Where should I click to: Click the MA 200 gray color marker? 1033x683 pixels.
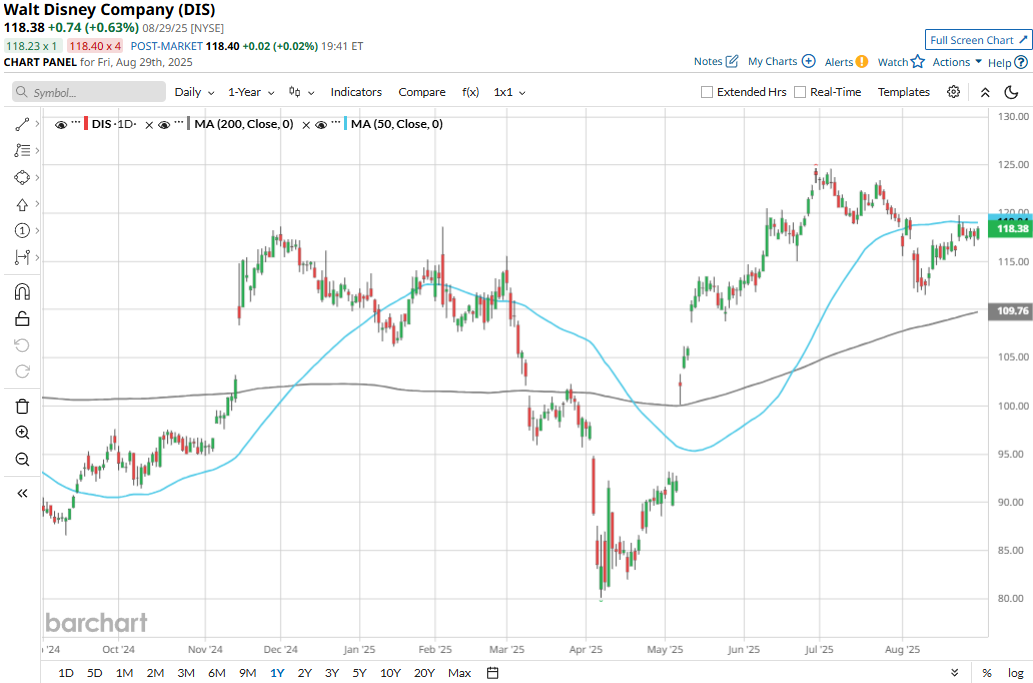(x=189, y=124)
